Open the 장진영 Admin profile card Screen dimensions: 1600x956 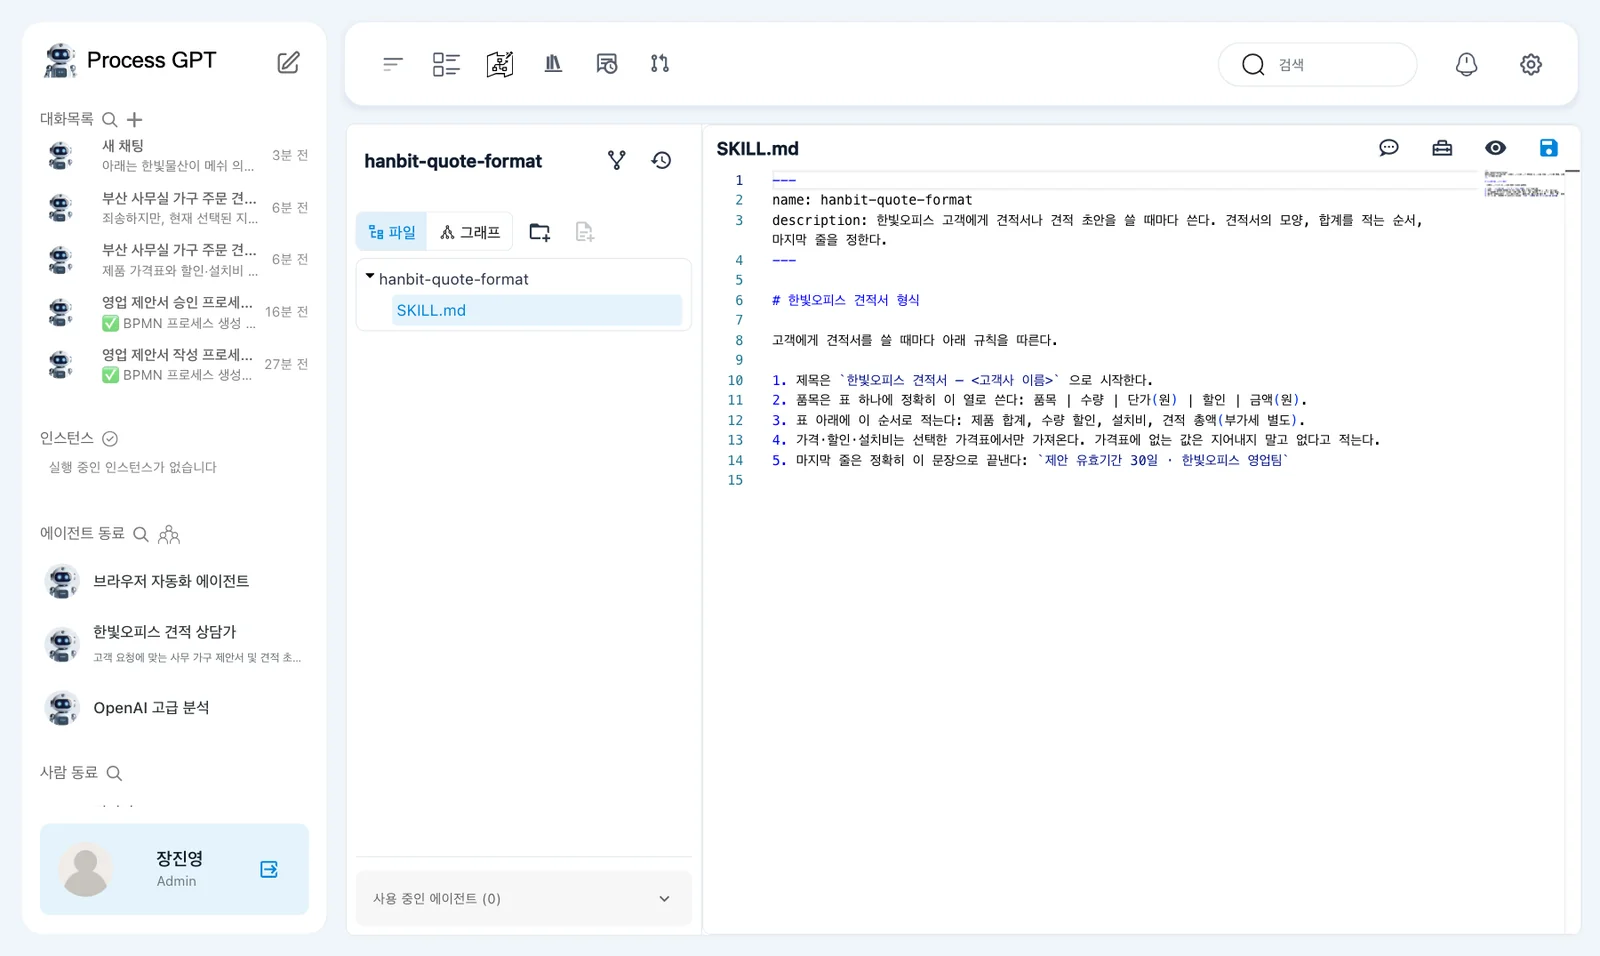pos(174,869)
